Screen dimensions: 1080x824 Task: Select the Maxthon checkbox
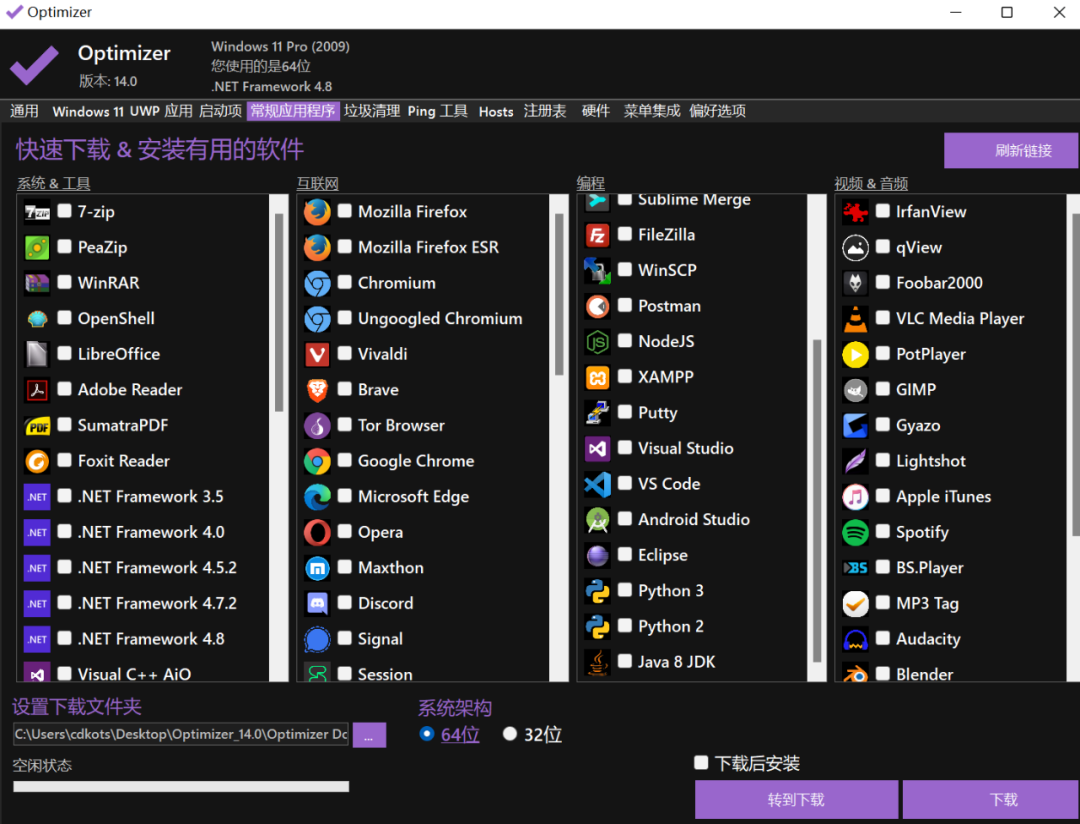point(345,566)
